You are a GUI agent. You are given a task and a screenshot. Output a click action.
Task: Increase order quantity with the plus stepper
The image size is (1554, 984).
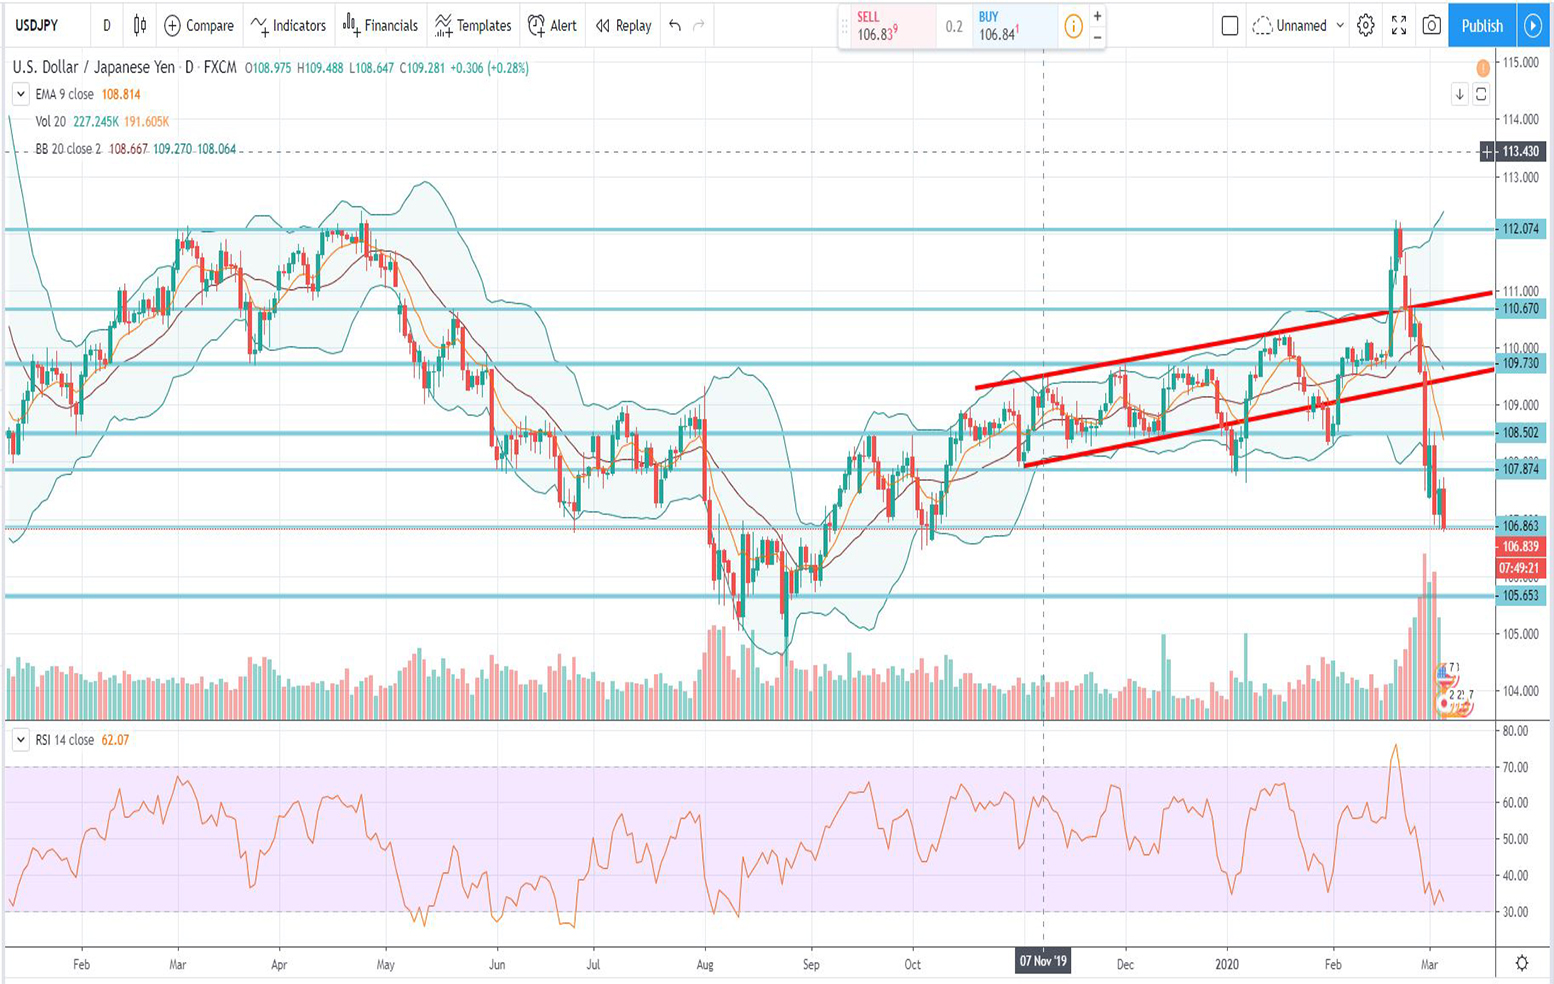tap(1097, 16)
